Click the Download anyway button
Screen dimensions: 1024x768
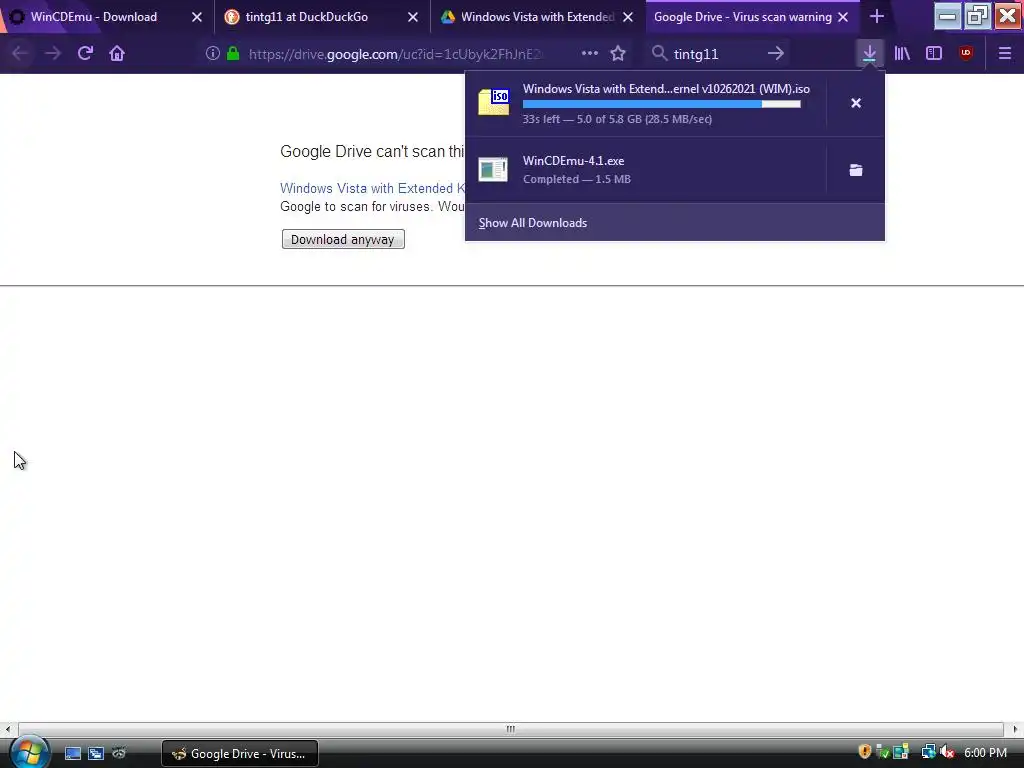click(343, 239)
